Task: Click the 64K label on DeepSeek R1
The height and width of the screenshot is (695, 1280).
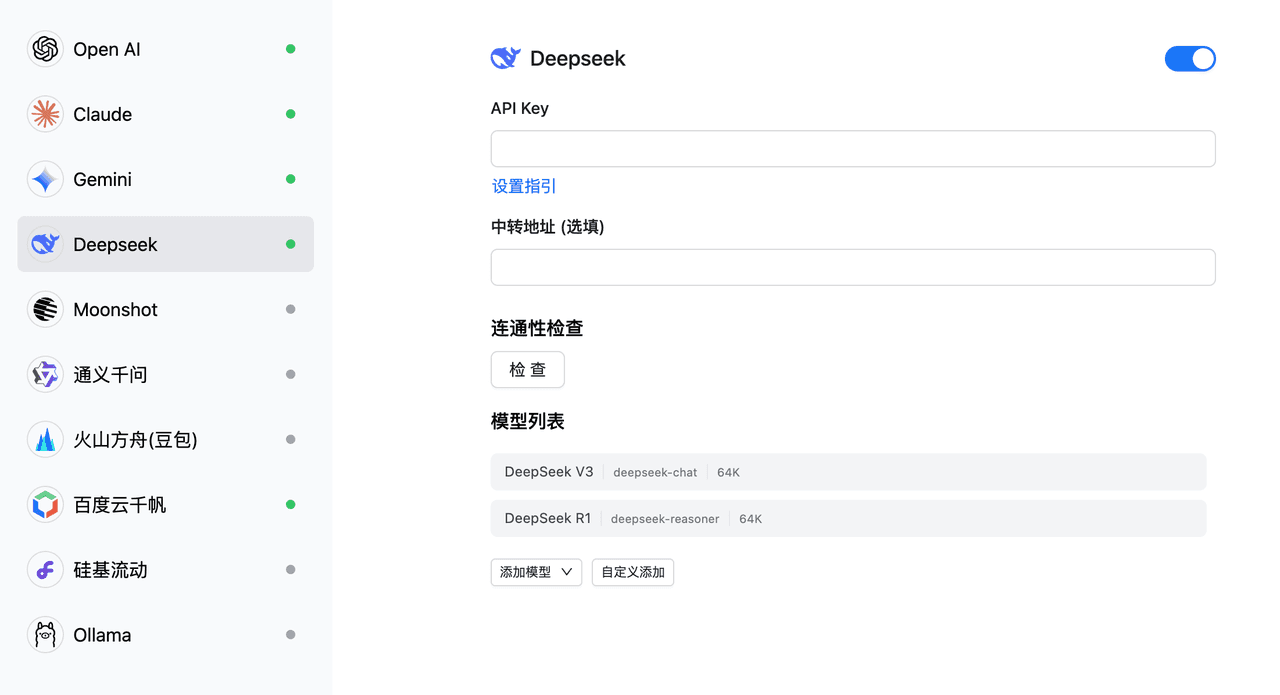Action: point(750,519)
